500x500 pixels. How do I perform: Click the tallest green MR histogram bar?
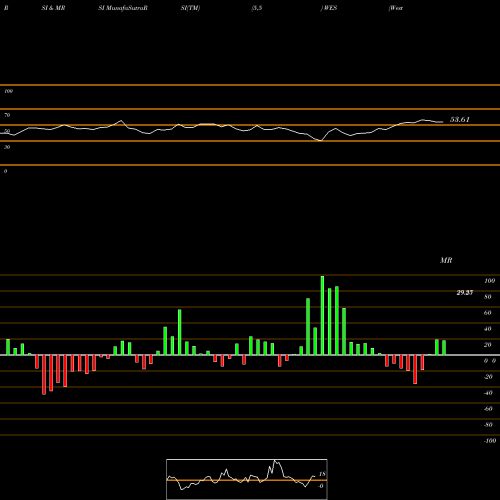(322, 315)
